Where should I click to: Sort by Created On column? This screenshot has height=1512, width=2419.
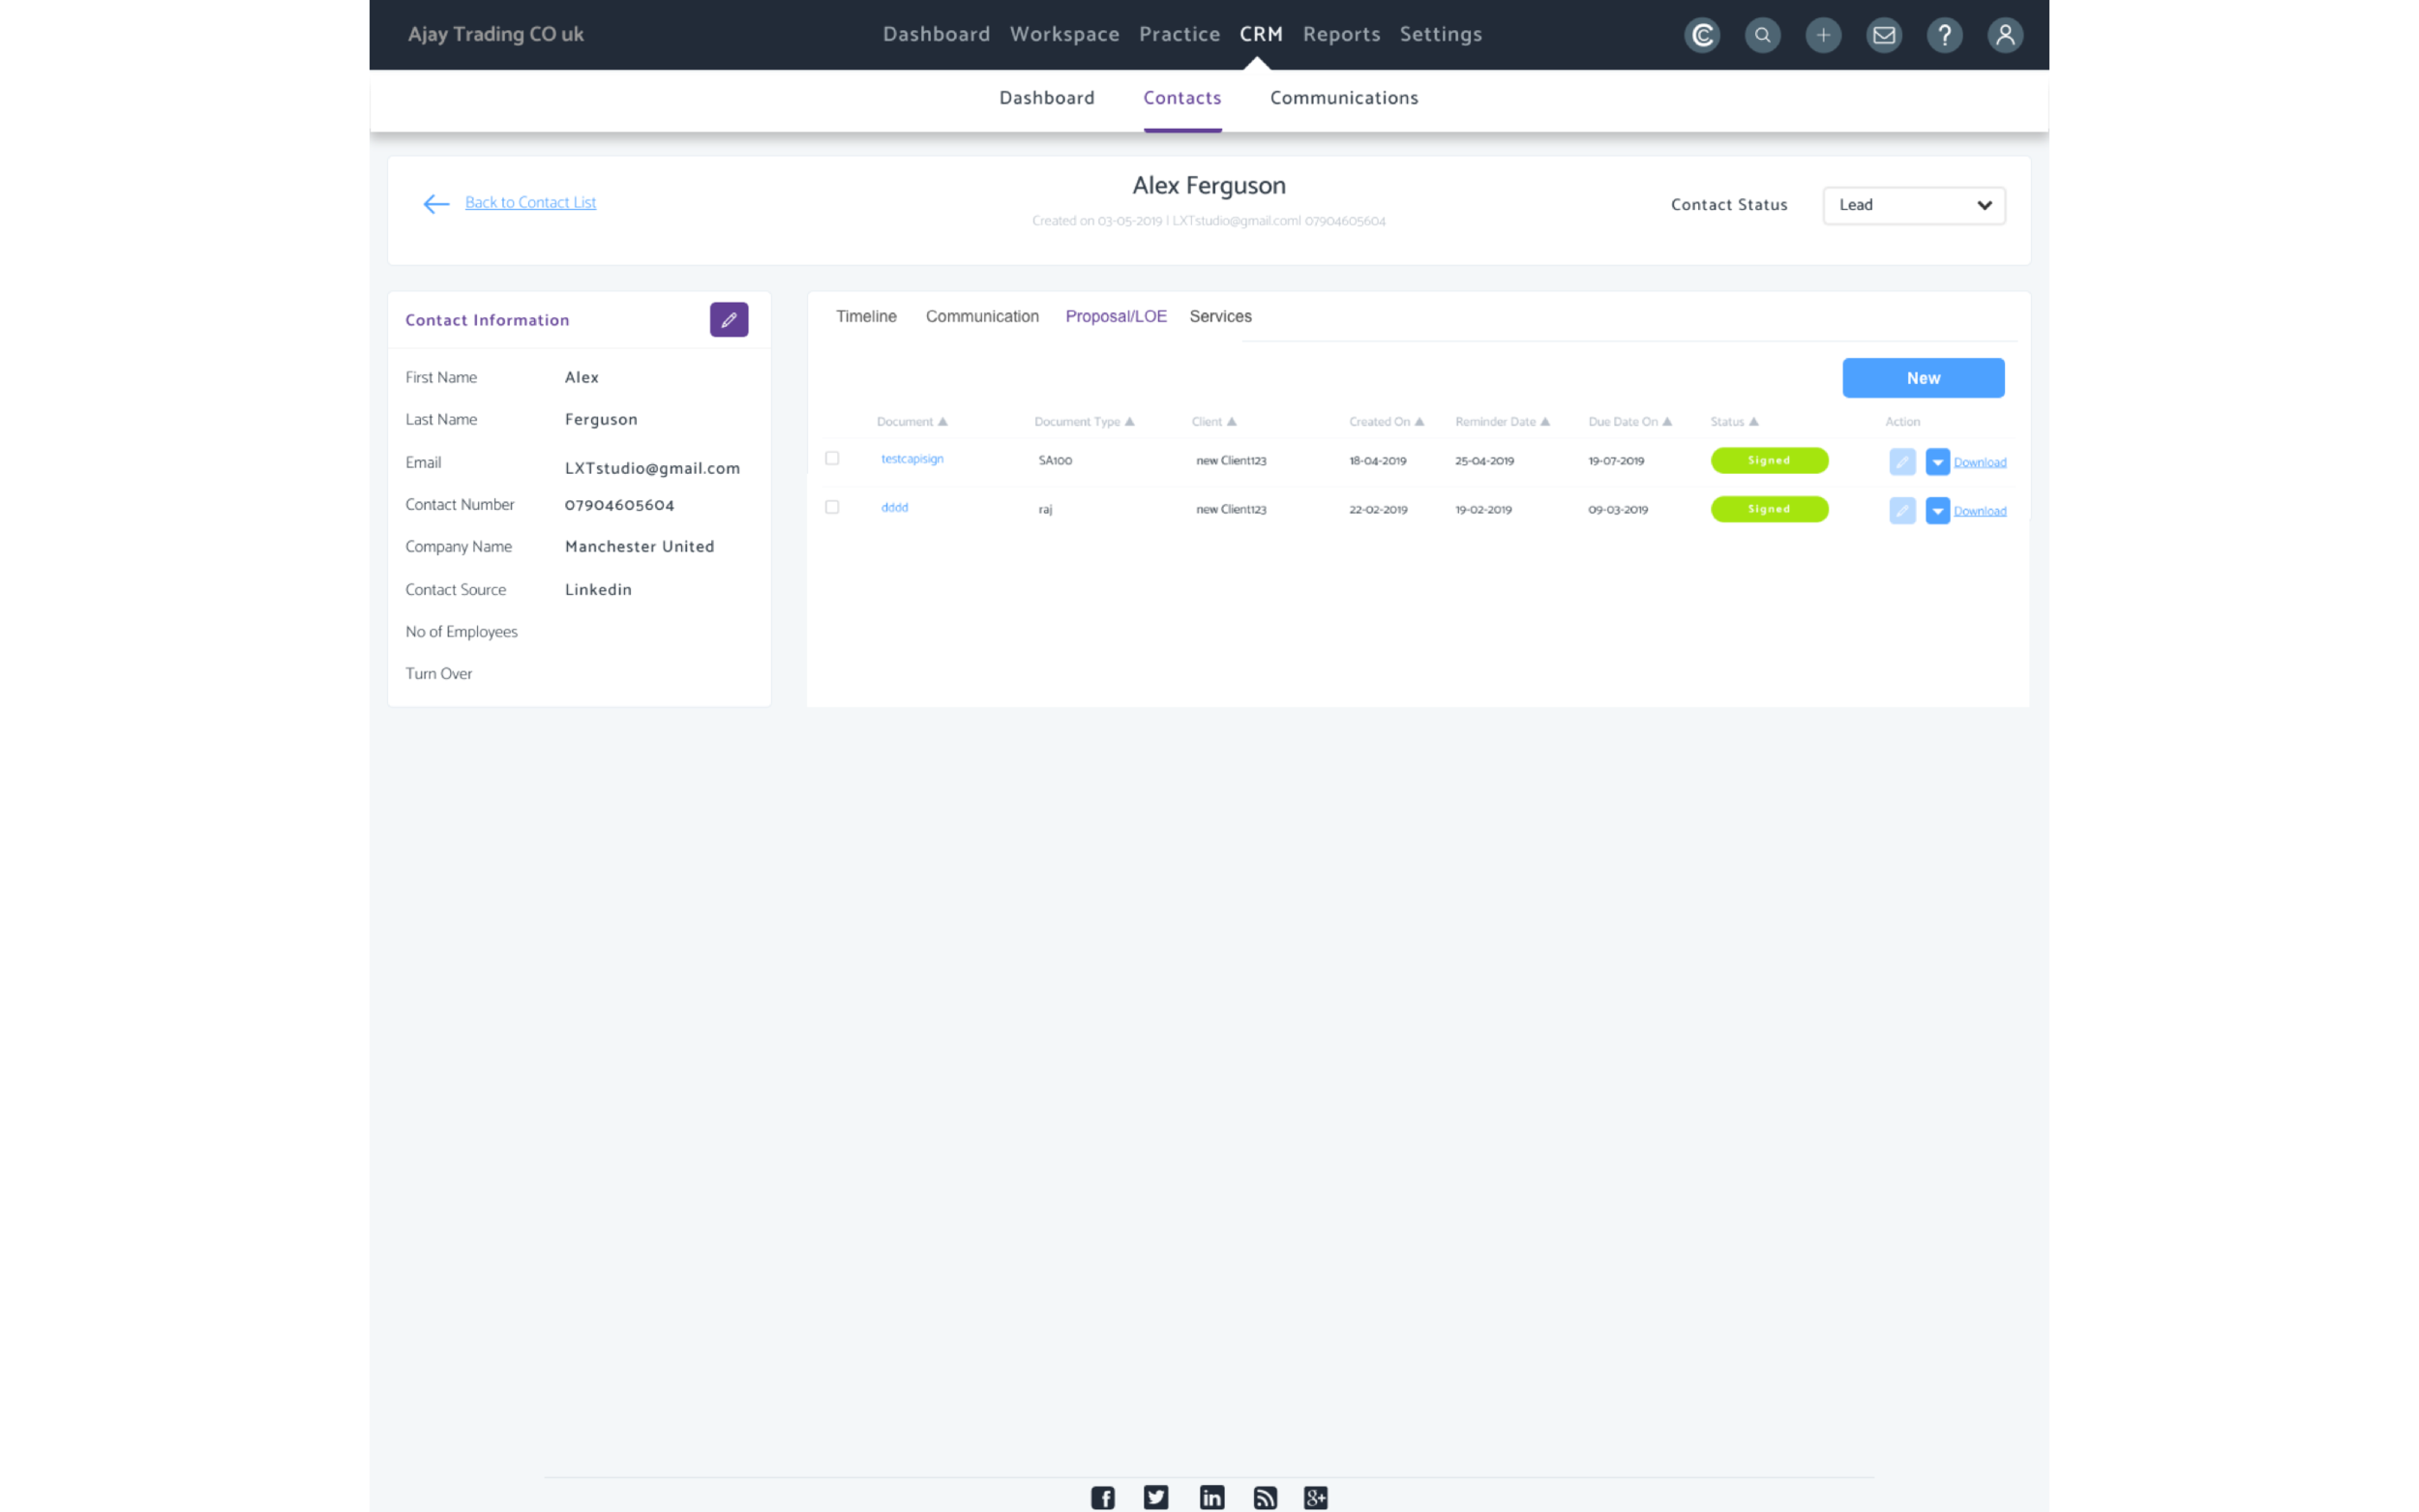(1386, 422)
